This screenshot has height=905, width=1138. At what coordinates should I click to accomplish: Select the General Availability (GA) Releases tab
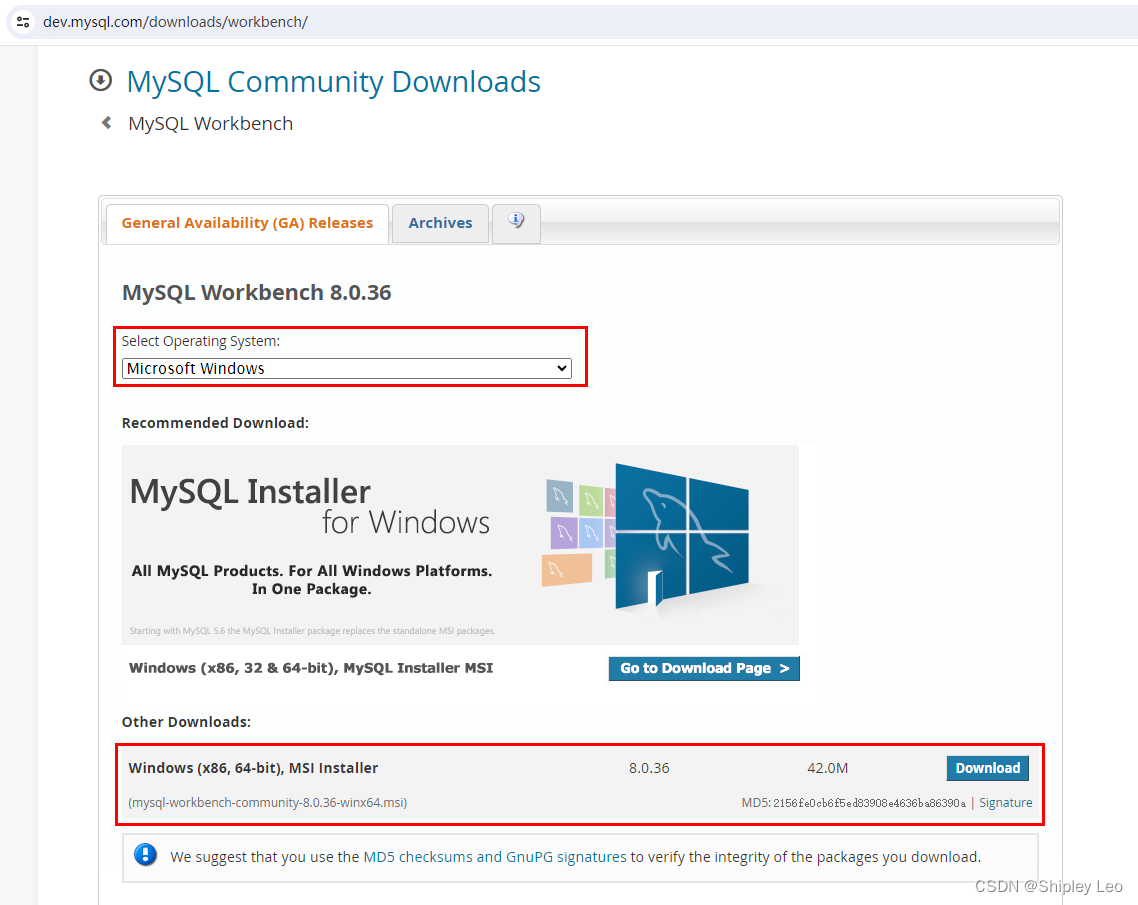tap(247, 223)
